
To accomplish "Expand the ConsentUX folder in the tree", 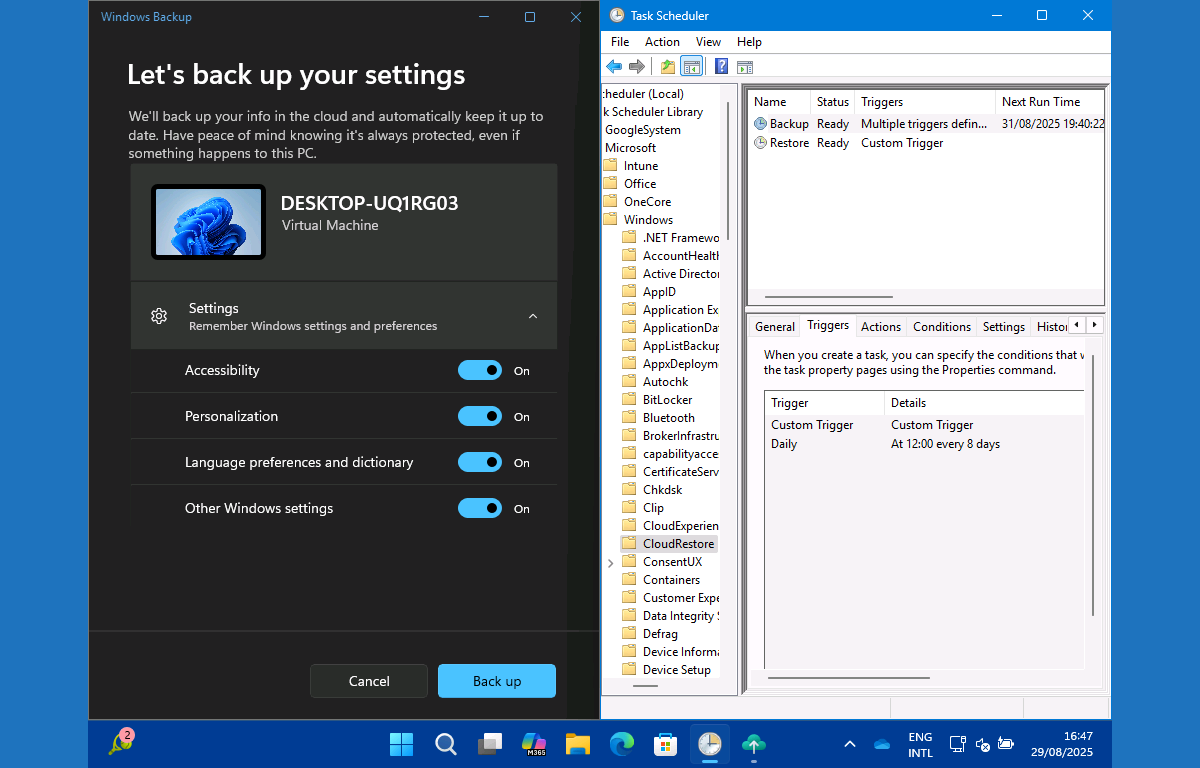I will point(611,563).
